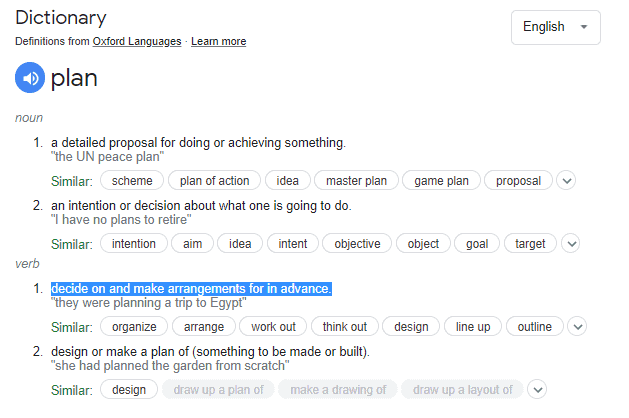Select the 'scheme' synonym chip
Image resolution: width=629 pixels, height=418 pixels.
132,181
